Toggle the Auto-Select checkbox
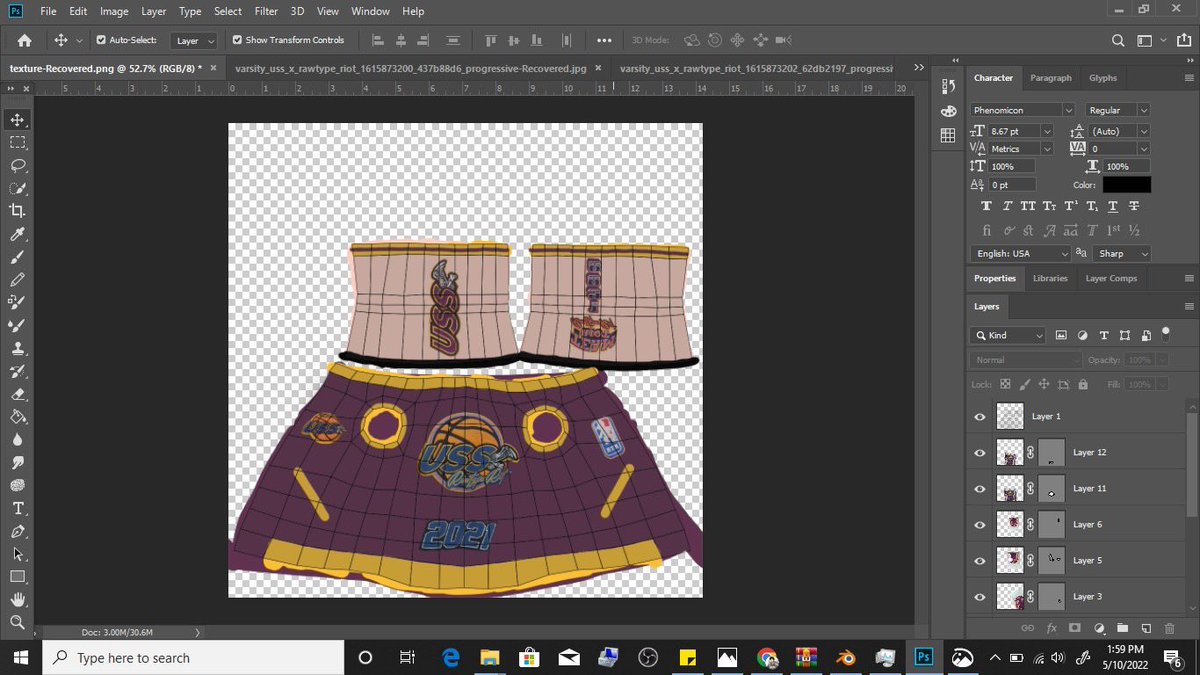1200x675 pixels. tap(101, 40)
